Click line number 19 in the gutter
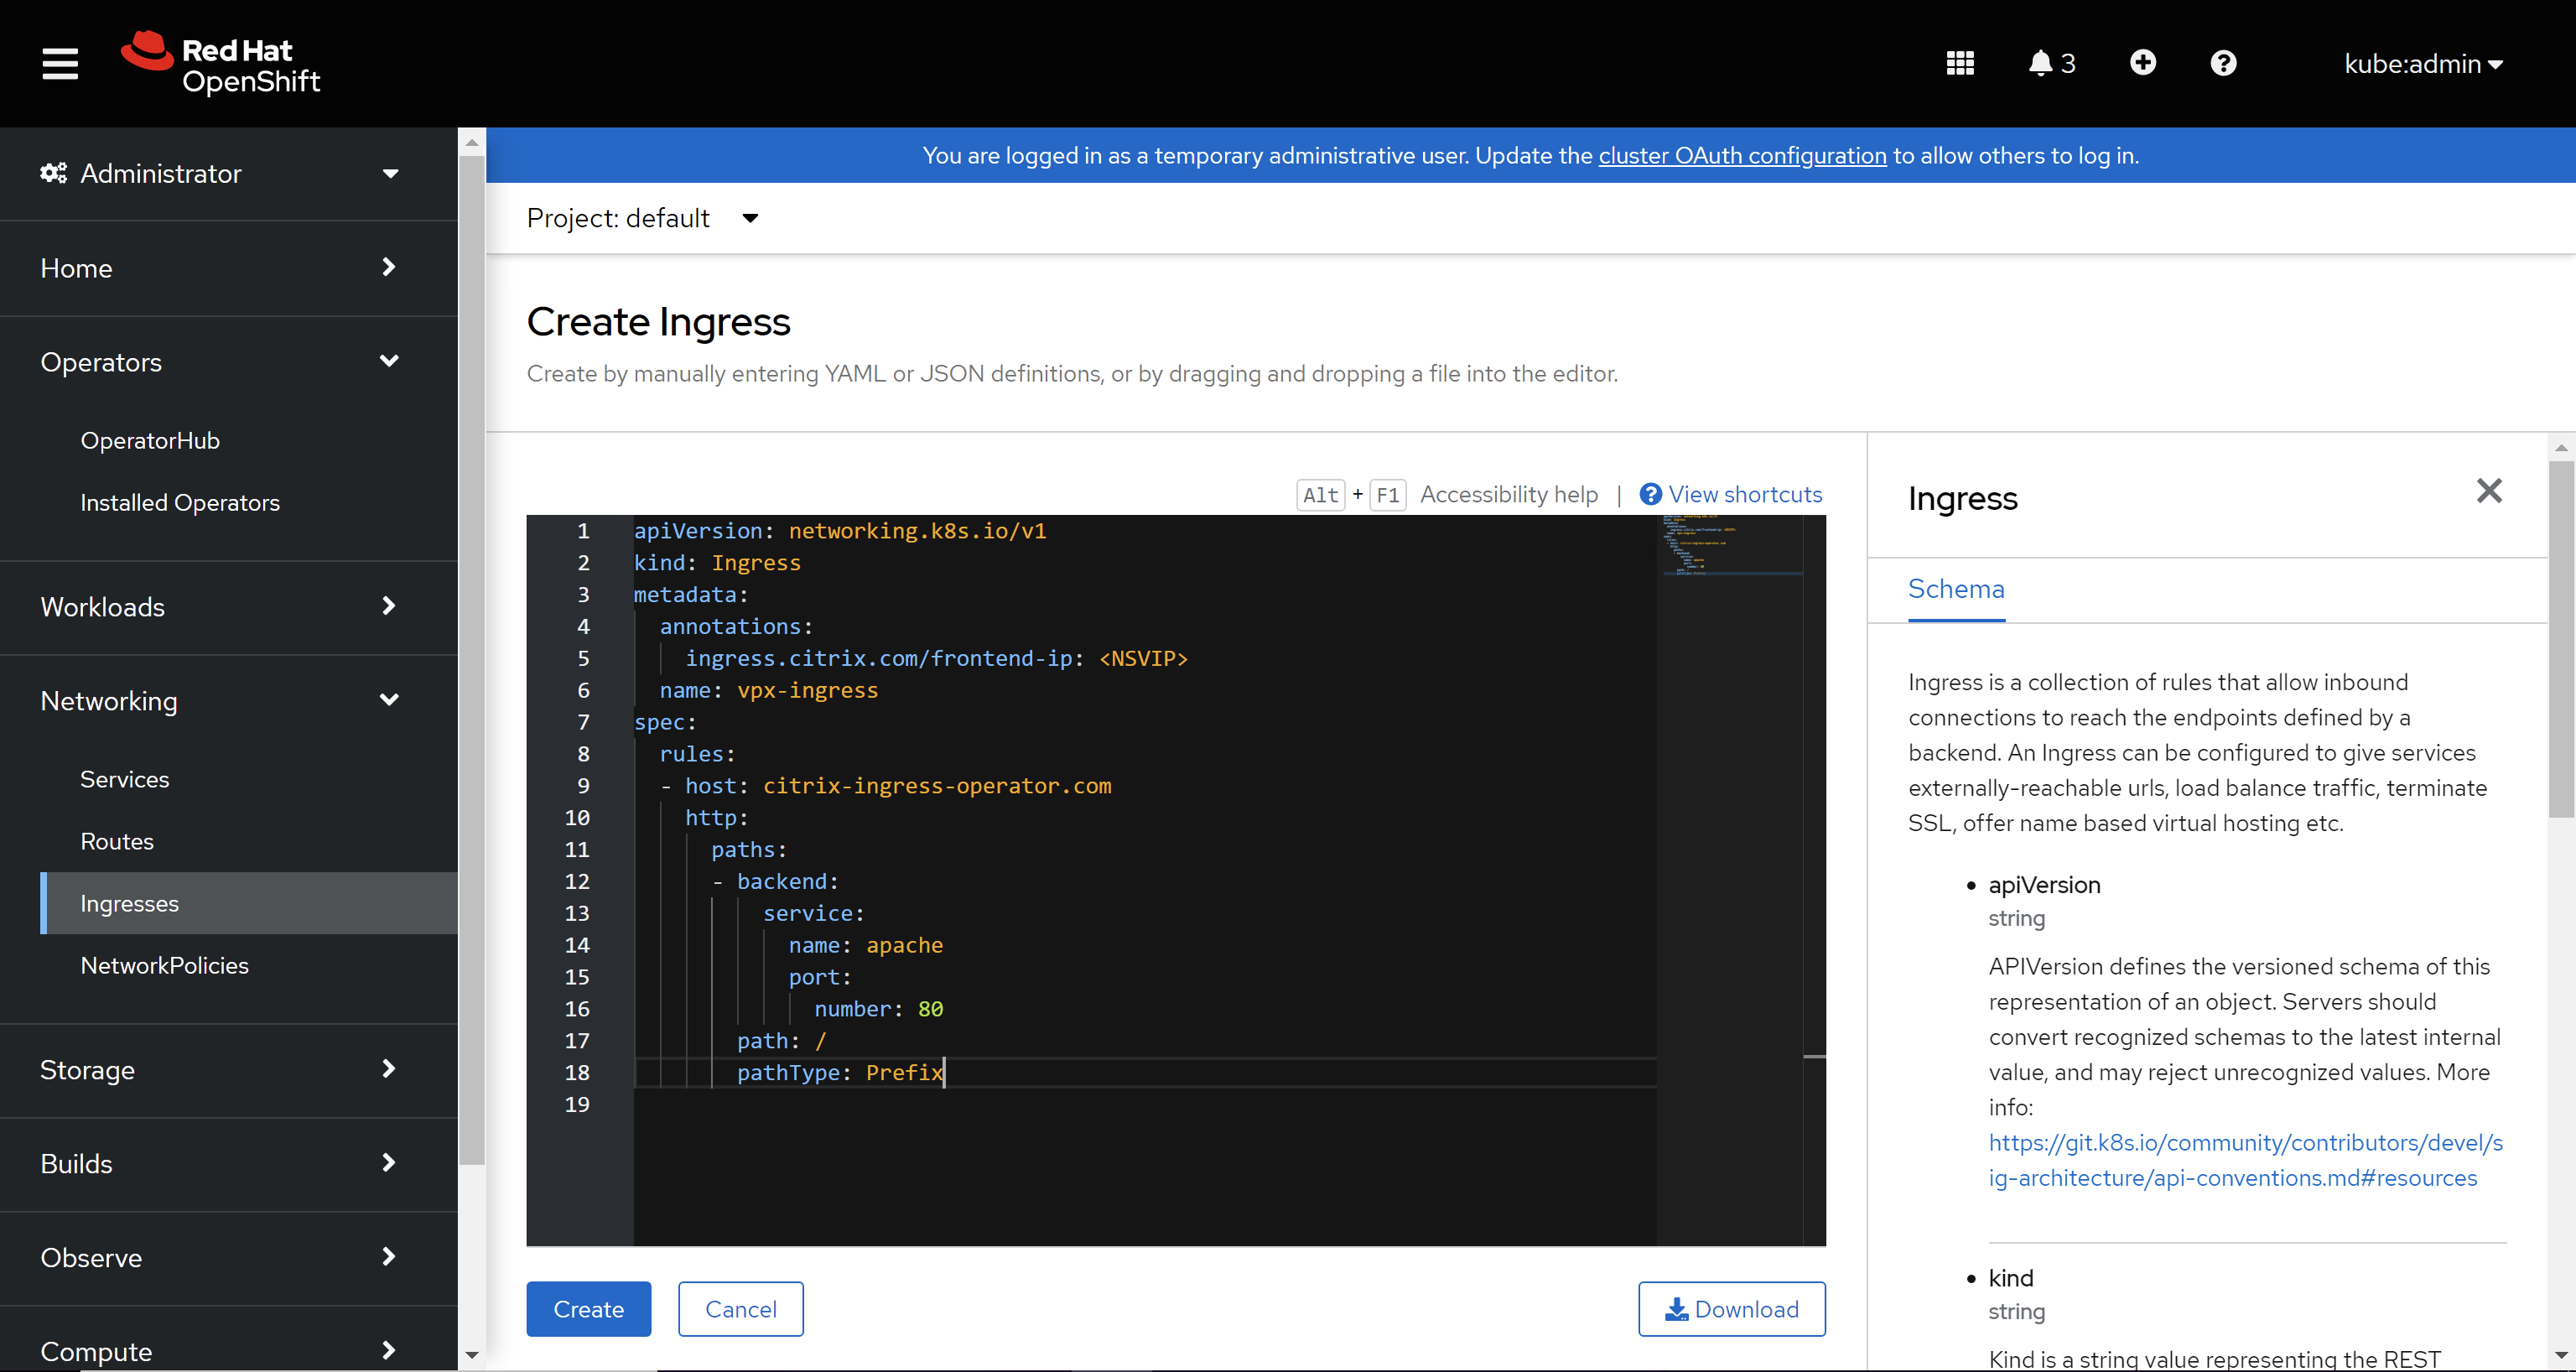 (x=577, y=1104)
